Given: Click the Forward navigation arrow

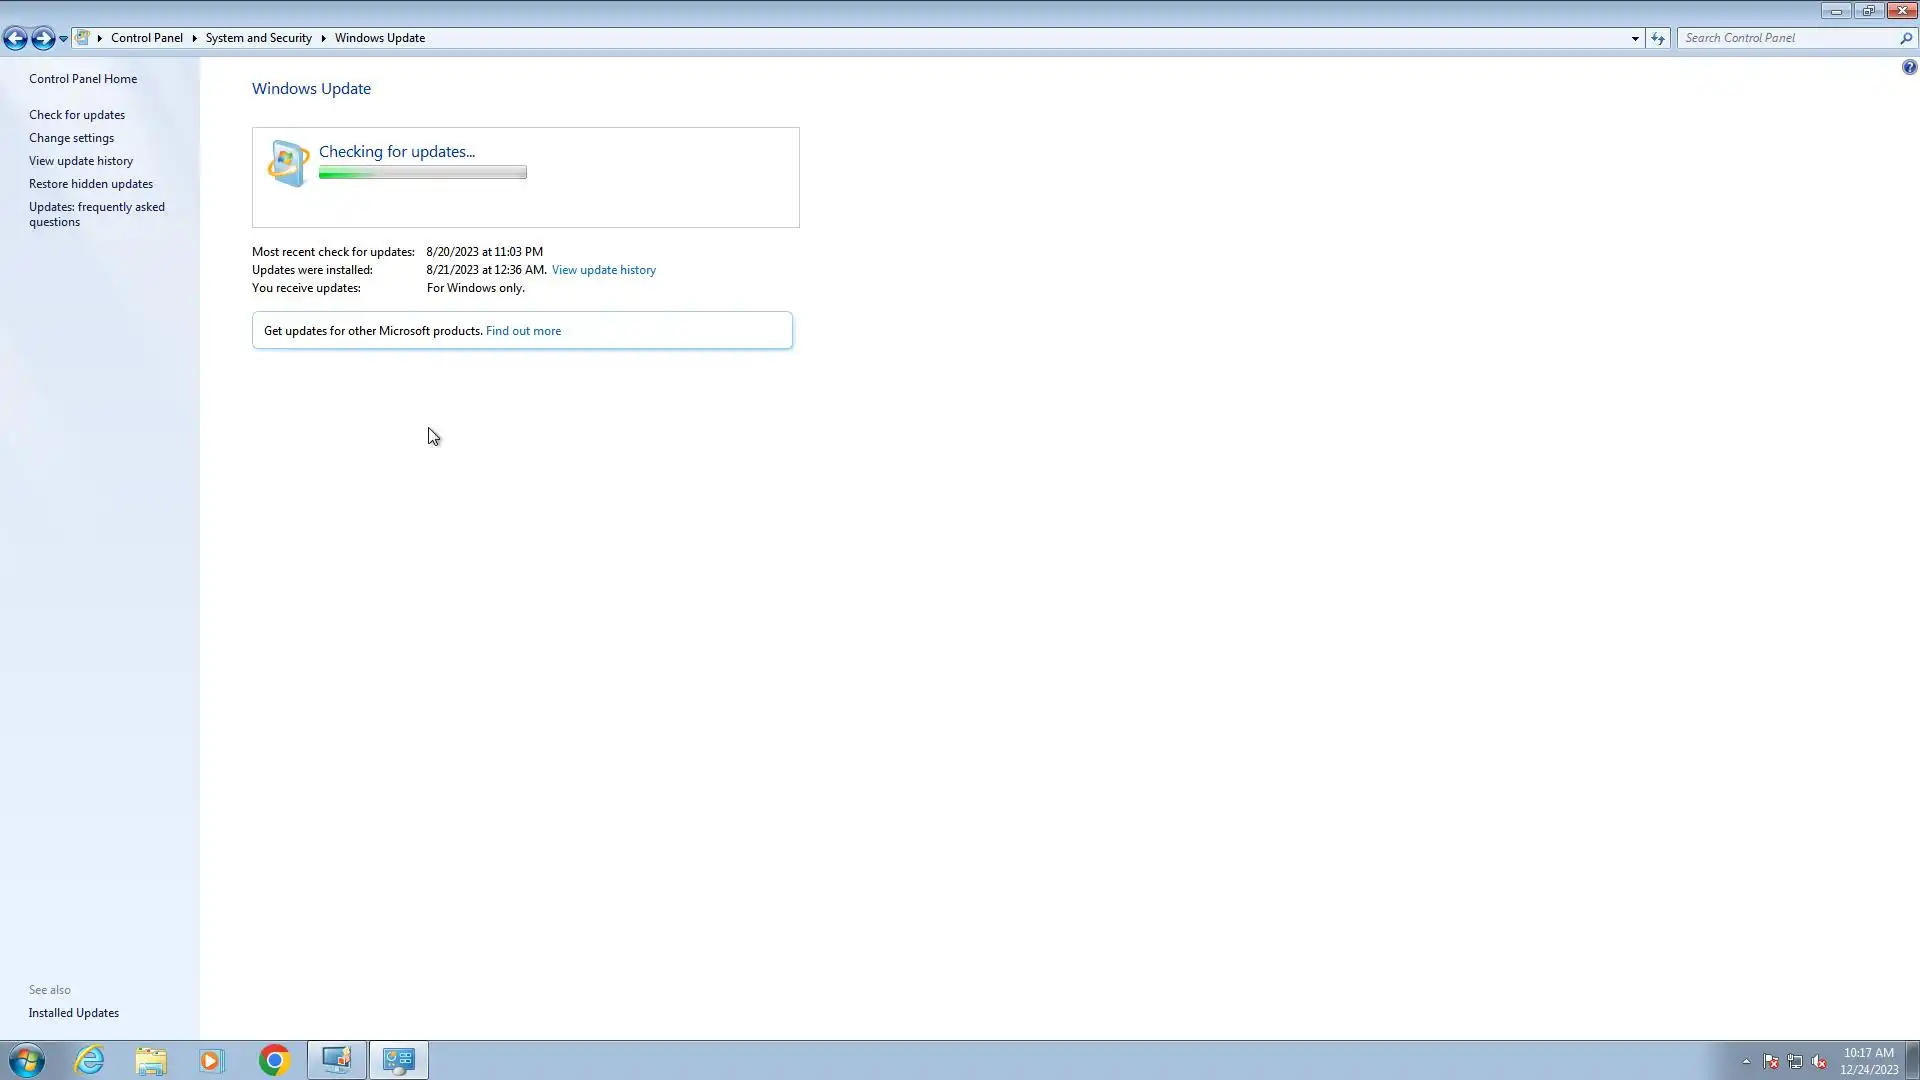Looking at the screenshot, I should pyautogui.click(x=42, y=38).
